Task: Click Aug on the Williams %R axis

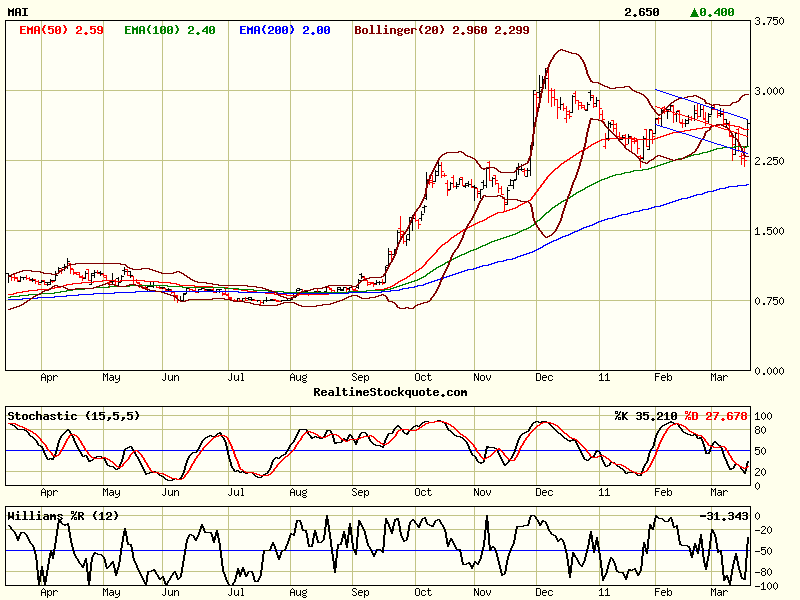Action: point(298,593)
